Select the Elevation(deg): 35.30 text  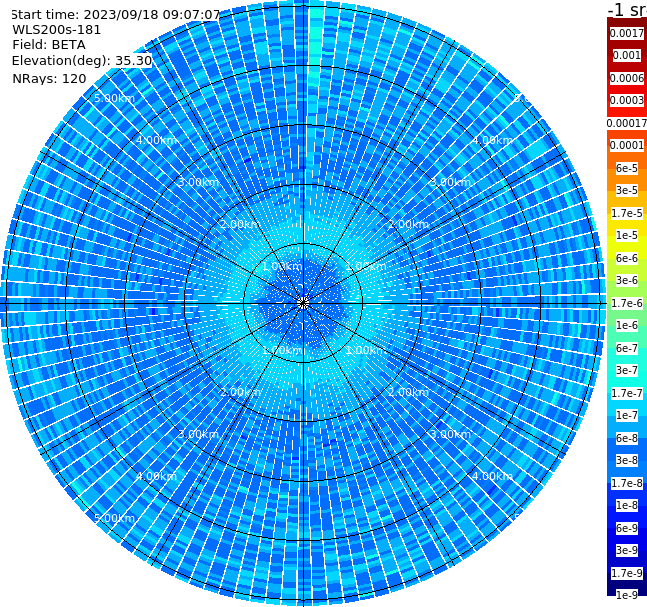point(82,61)
